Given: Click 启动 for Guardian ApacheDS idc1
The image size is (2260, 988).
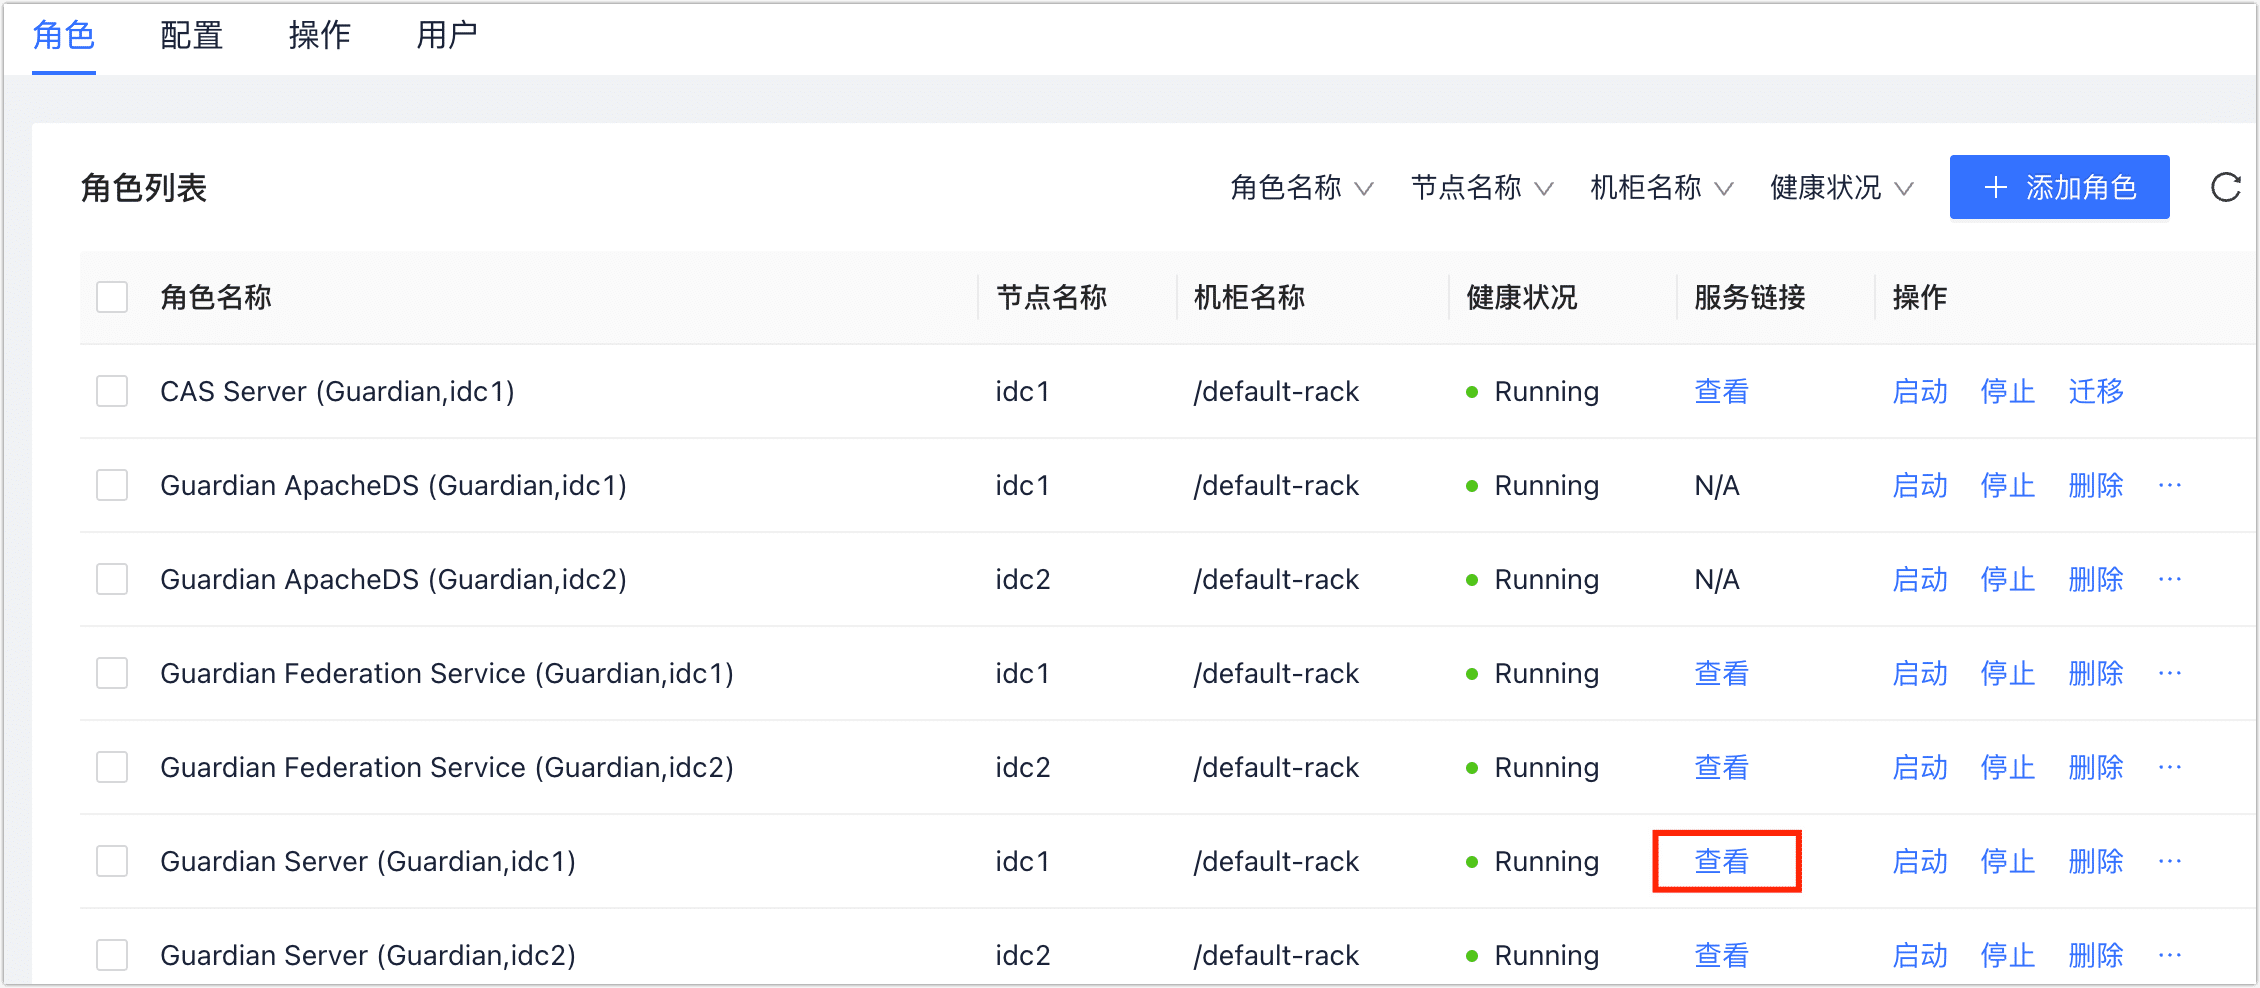Looking at the screenshot, I should pyautogui.click(x=1921, y=485).
